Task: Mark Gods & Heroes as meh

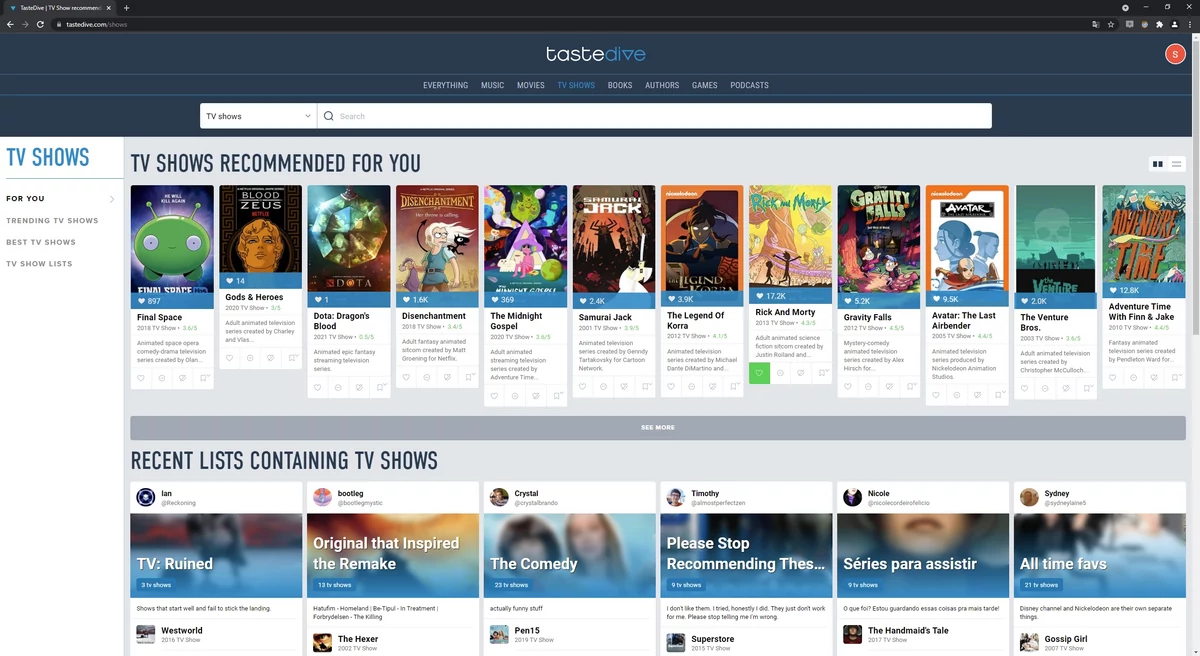Action: coord(250,358)
